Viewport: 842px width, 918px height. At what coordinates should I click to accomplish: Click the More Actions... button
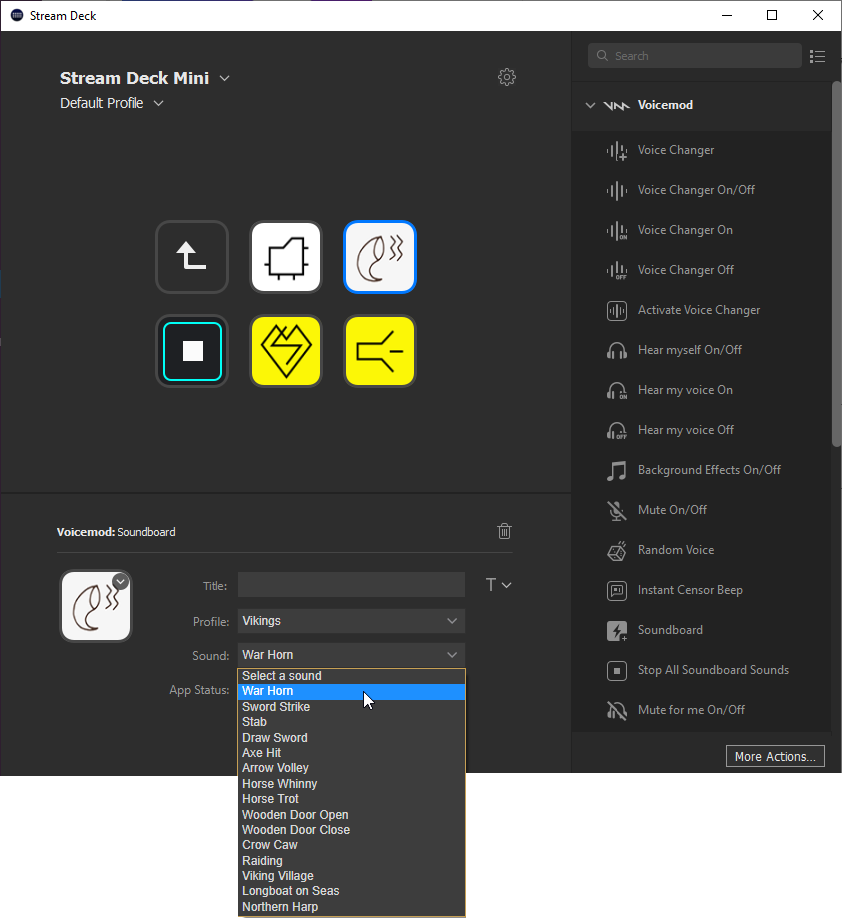pos(775,756)
